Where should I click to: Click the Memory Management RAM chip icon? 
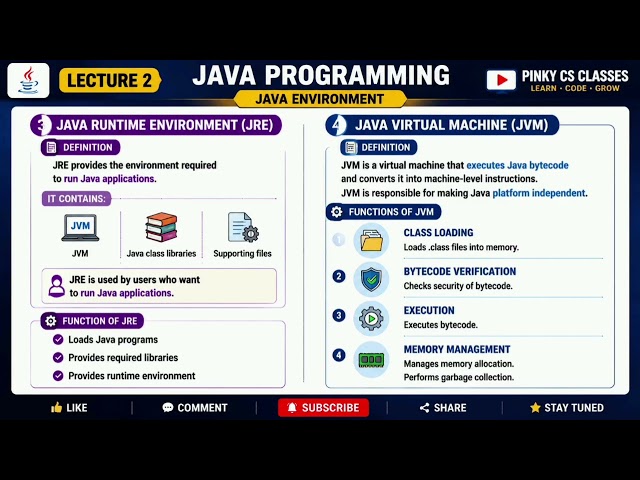(371, 359)
